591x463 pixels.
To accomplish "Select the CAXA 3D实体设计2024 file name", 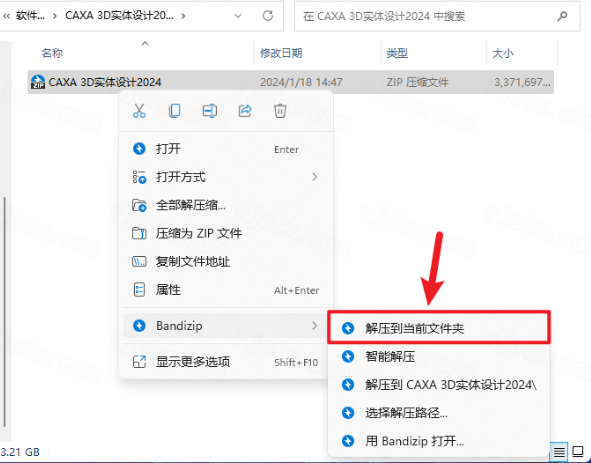I will [105, 82].
